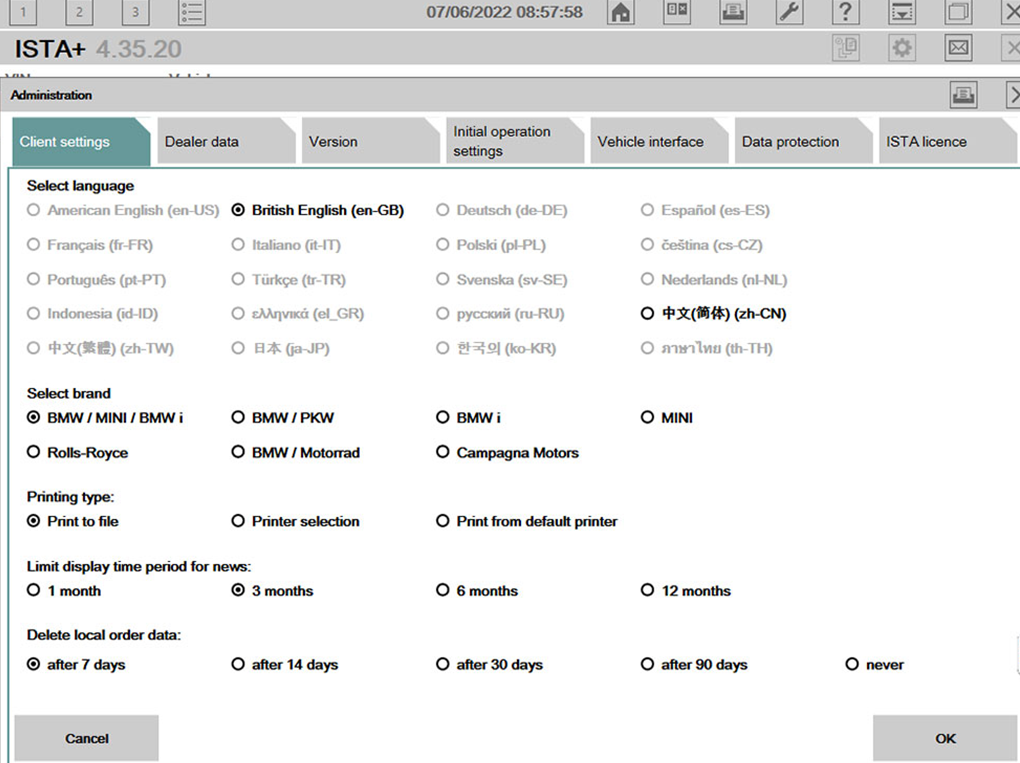Click the two-box panel icon beside the home icon
This screenshot has height=763, width=1020.
677,12
